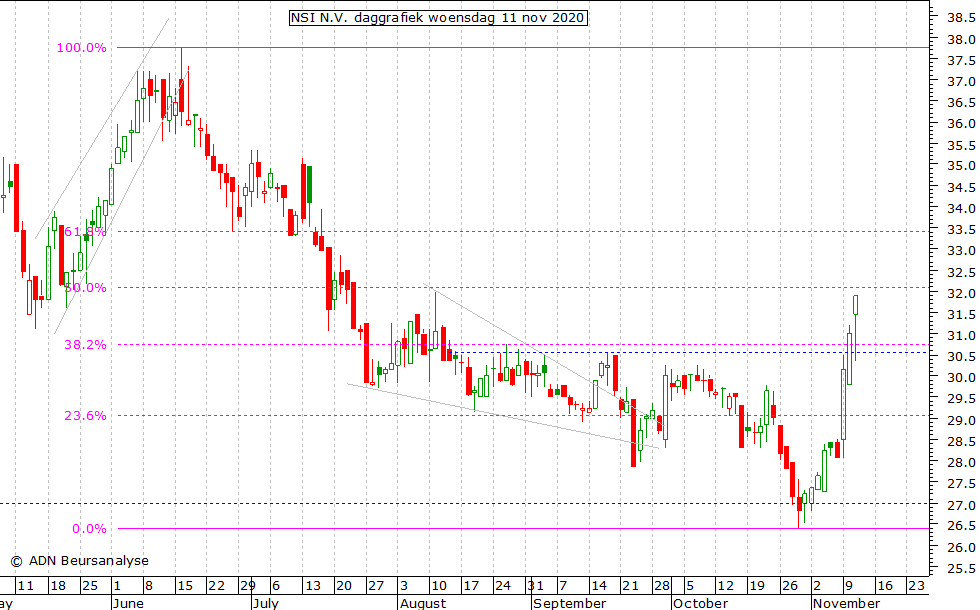Click the 'June' month label on the time axis
This screenshot has width=980, height=610.
pos(129,603)
